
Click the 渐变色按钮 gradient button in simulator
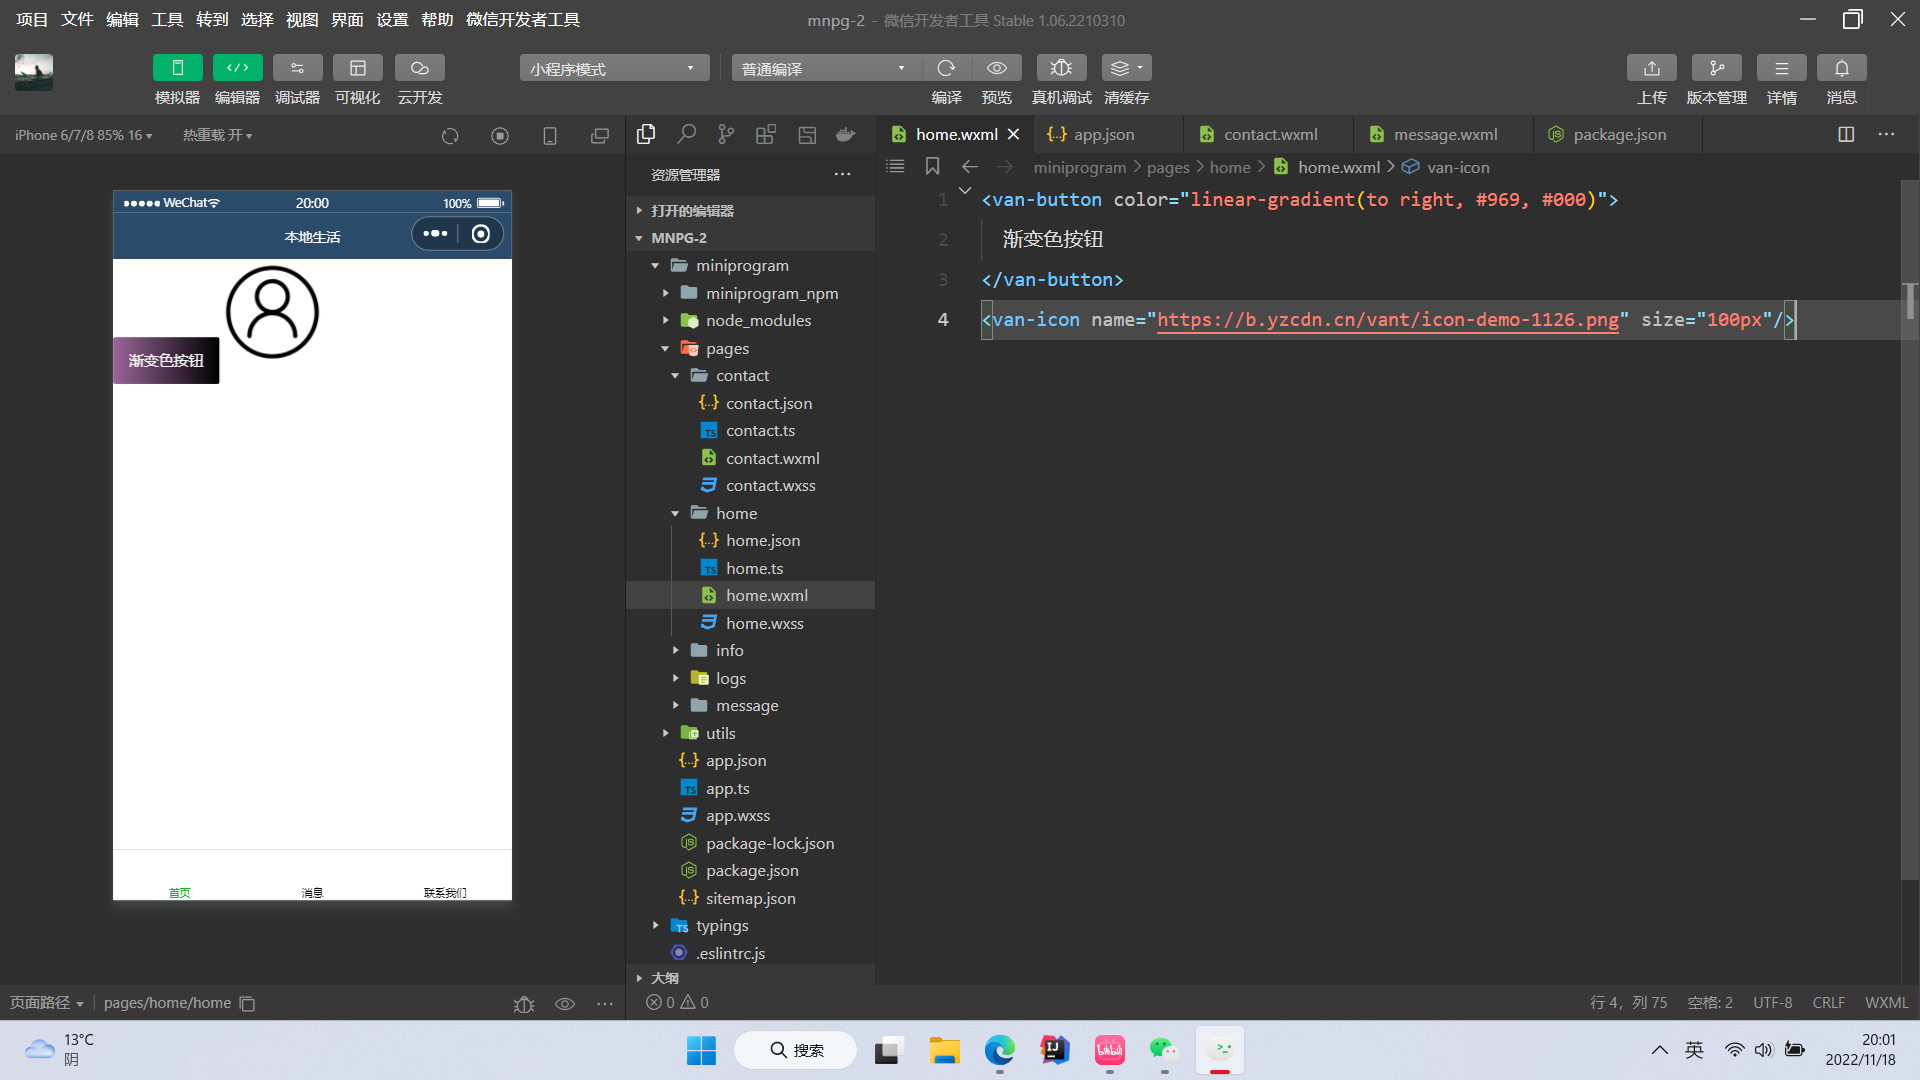click(x=166, y=360)
